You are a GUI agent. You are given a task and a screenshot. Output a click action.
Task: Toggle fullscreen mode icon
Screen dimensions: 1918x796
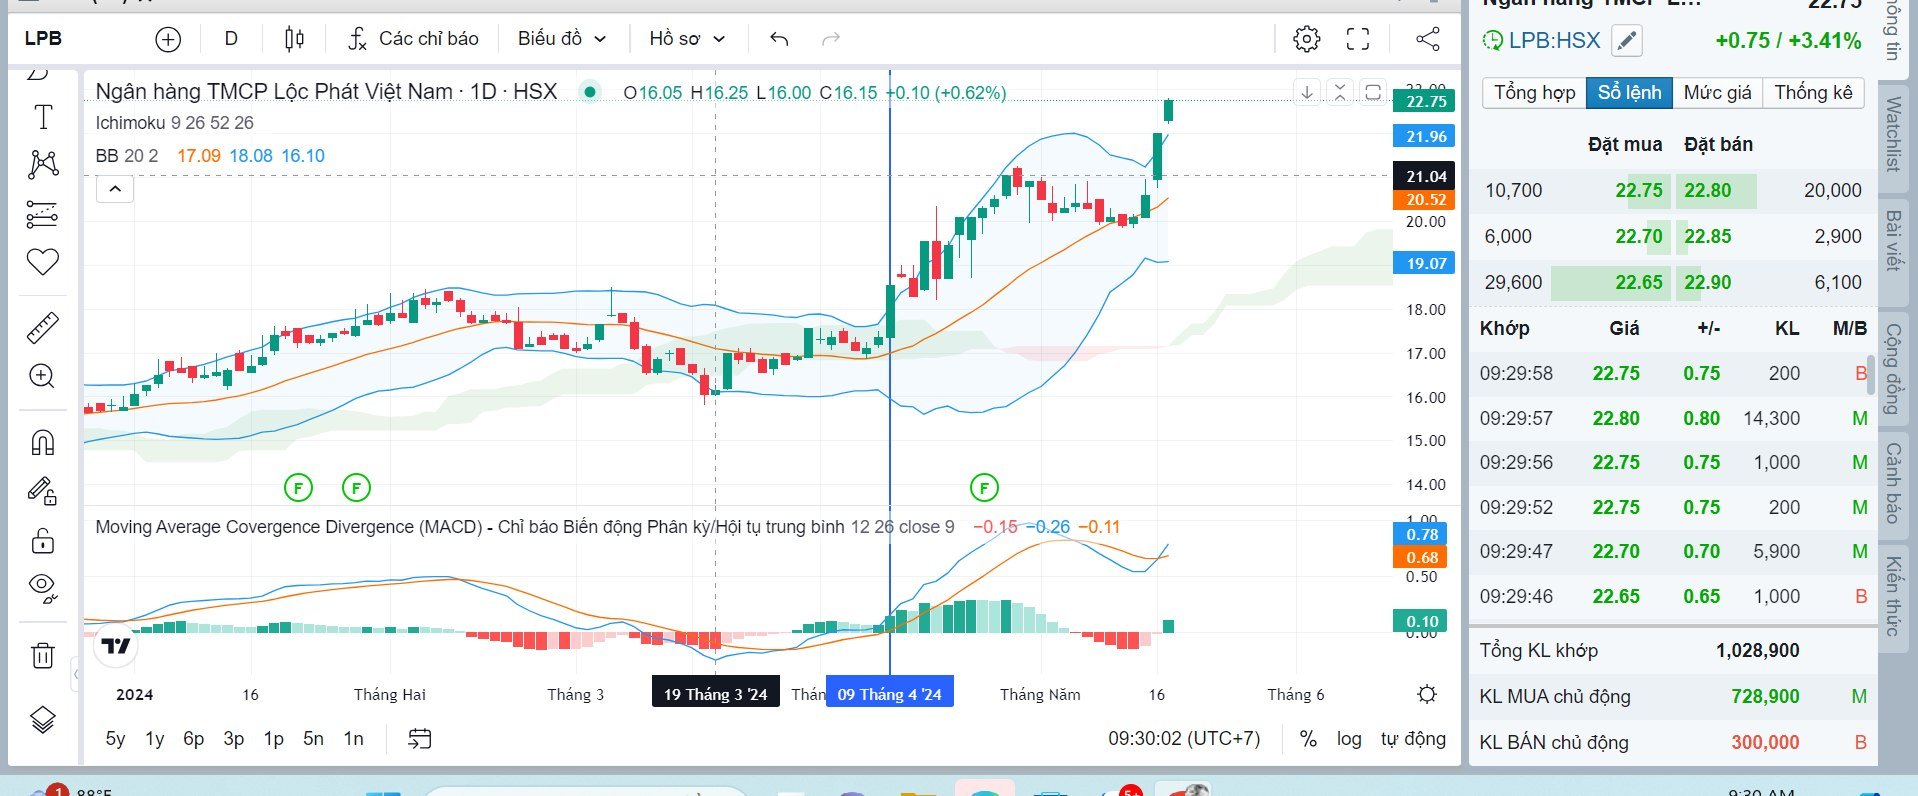(1358, 39)
